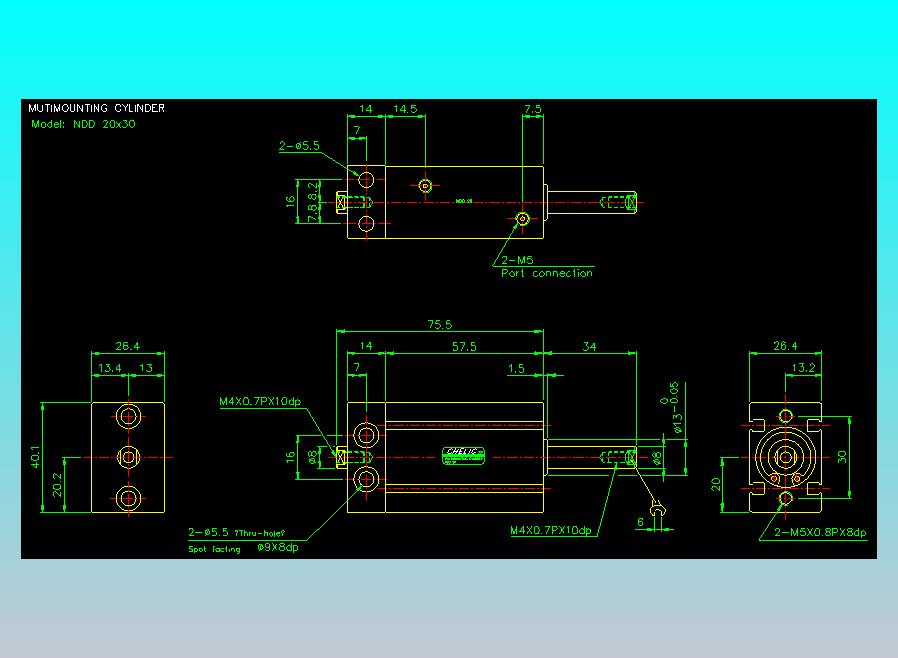
Task: Select the wrench flat symbol near dimension 6
Action: [657, 508]
